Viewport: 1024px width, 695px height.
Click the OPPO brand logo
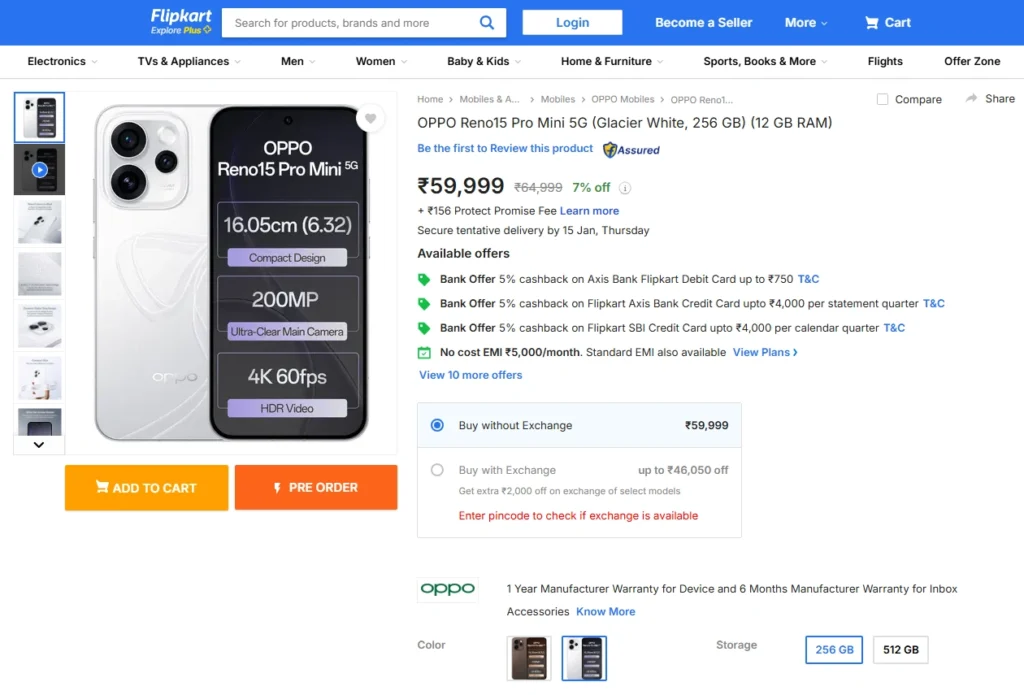(447, 589)
